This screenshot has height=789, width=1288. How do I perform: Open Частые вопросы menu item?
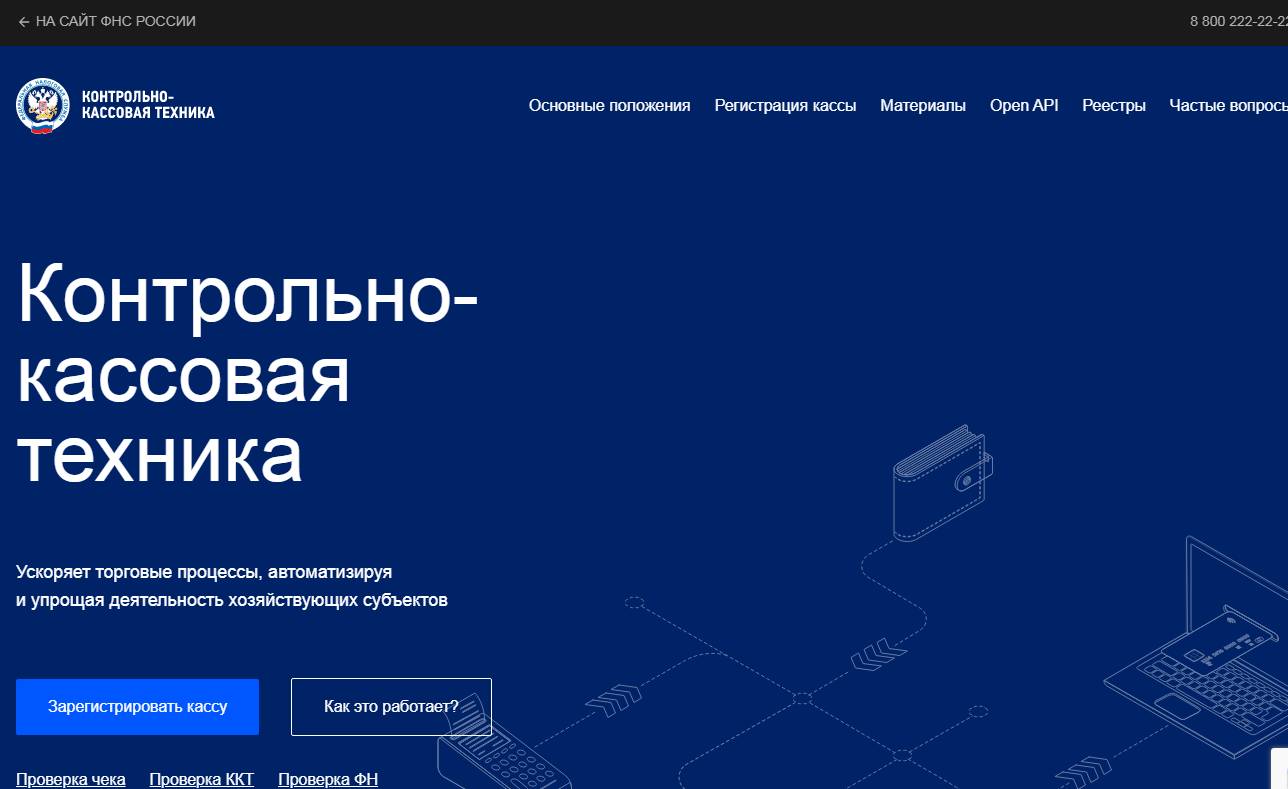[x=1228, y=105]
